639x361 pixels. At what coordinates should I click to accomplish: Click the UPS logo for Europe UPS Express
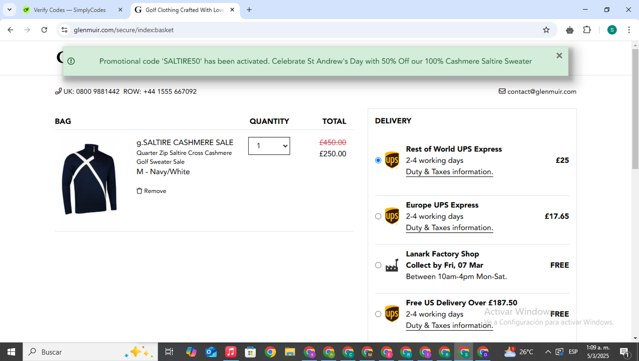(x=392, y=216)
